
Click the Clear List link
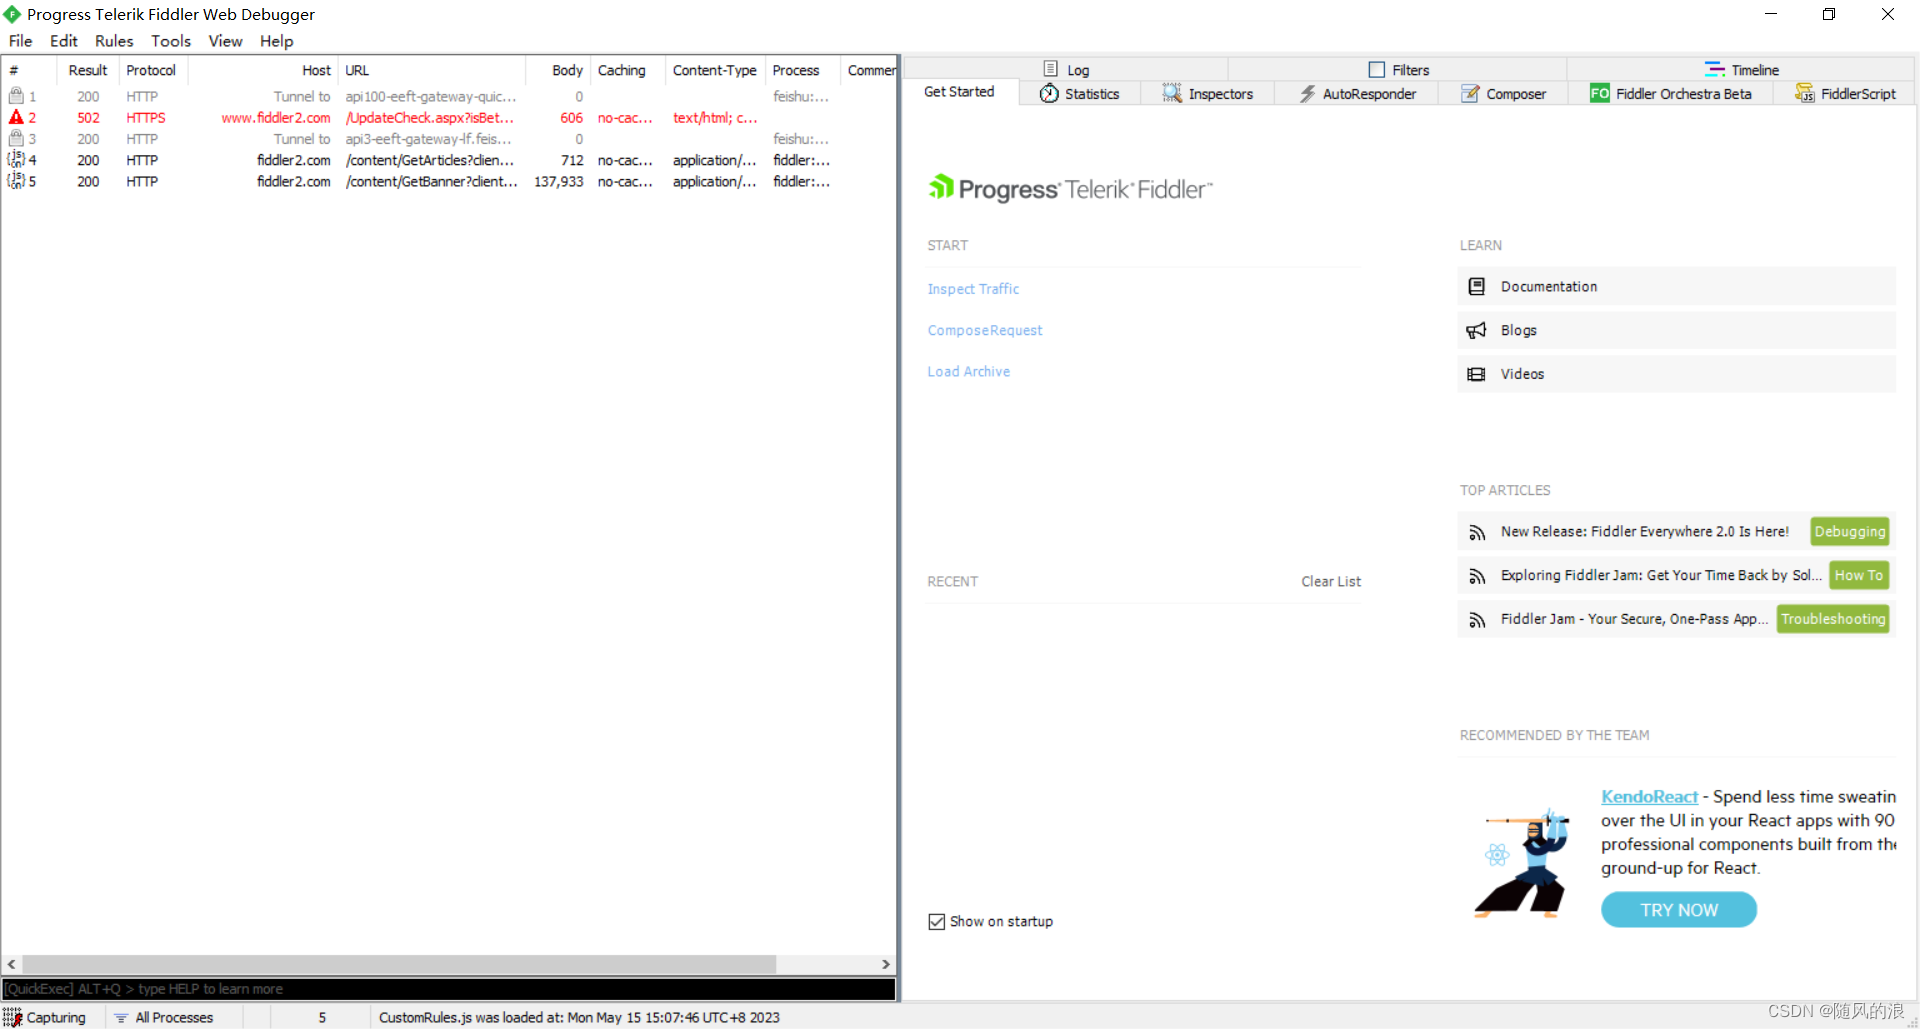click(1330, 581)
